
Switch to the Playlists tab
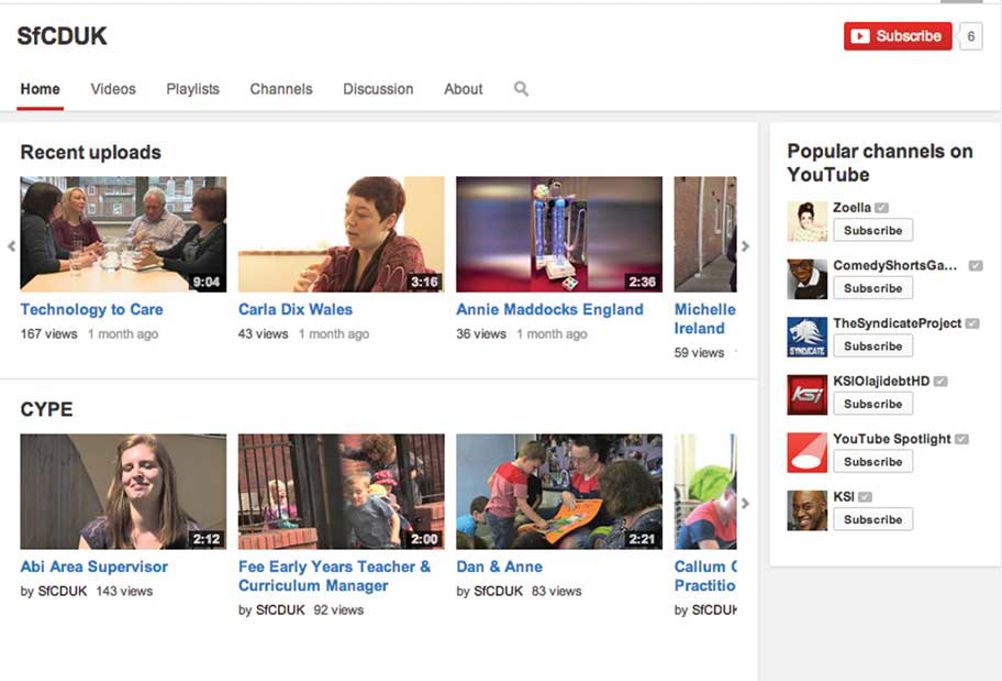[x=192, y=89]
